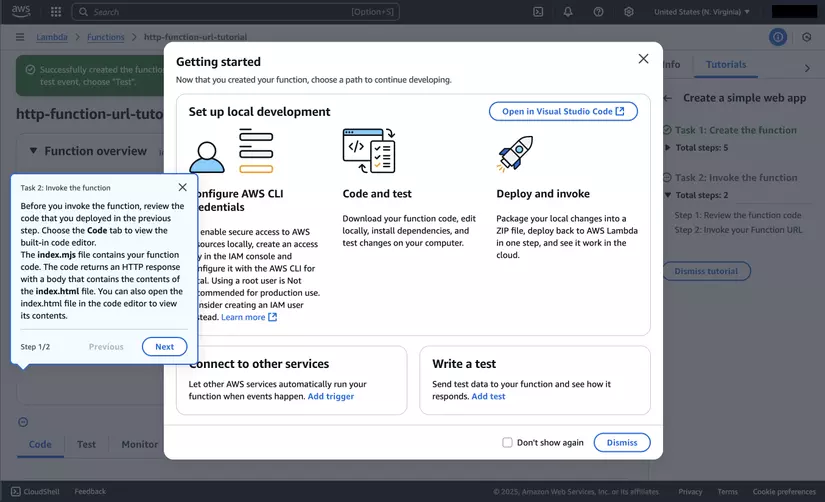Open Cookie preferences in footer

click(x=784, y=491)
